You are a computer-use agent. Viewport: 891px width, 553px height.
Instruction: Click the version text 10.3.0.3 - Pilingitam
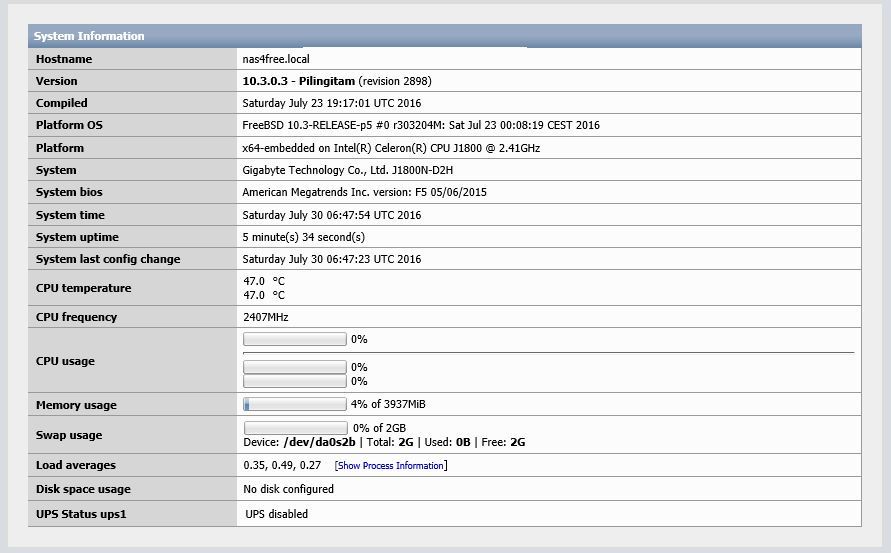pos(298,81)
